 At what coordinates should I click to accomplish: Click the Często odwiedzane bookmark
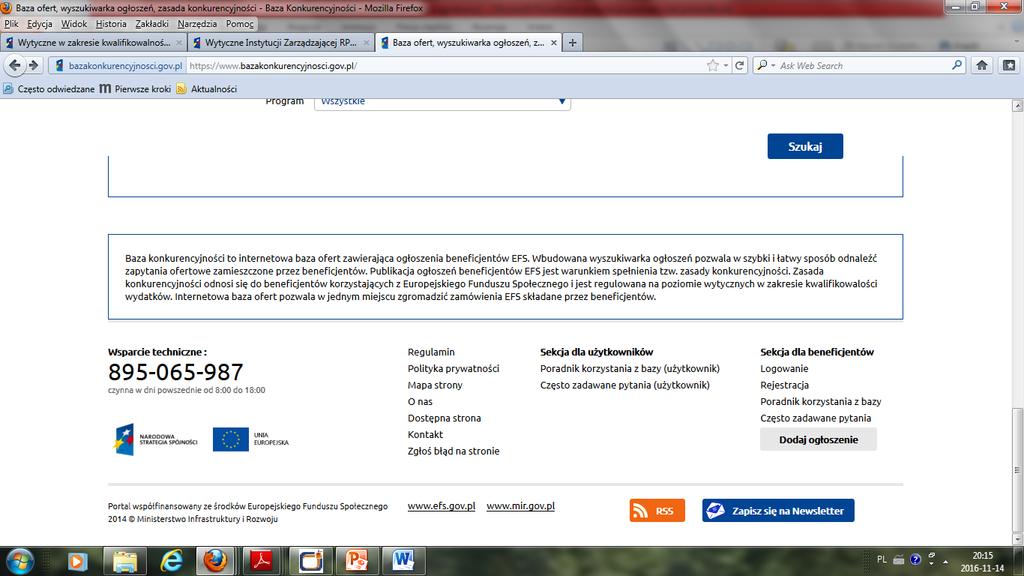pyautogui.click(x=49, y=89)
